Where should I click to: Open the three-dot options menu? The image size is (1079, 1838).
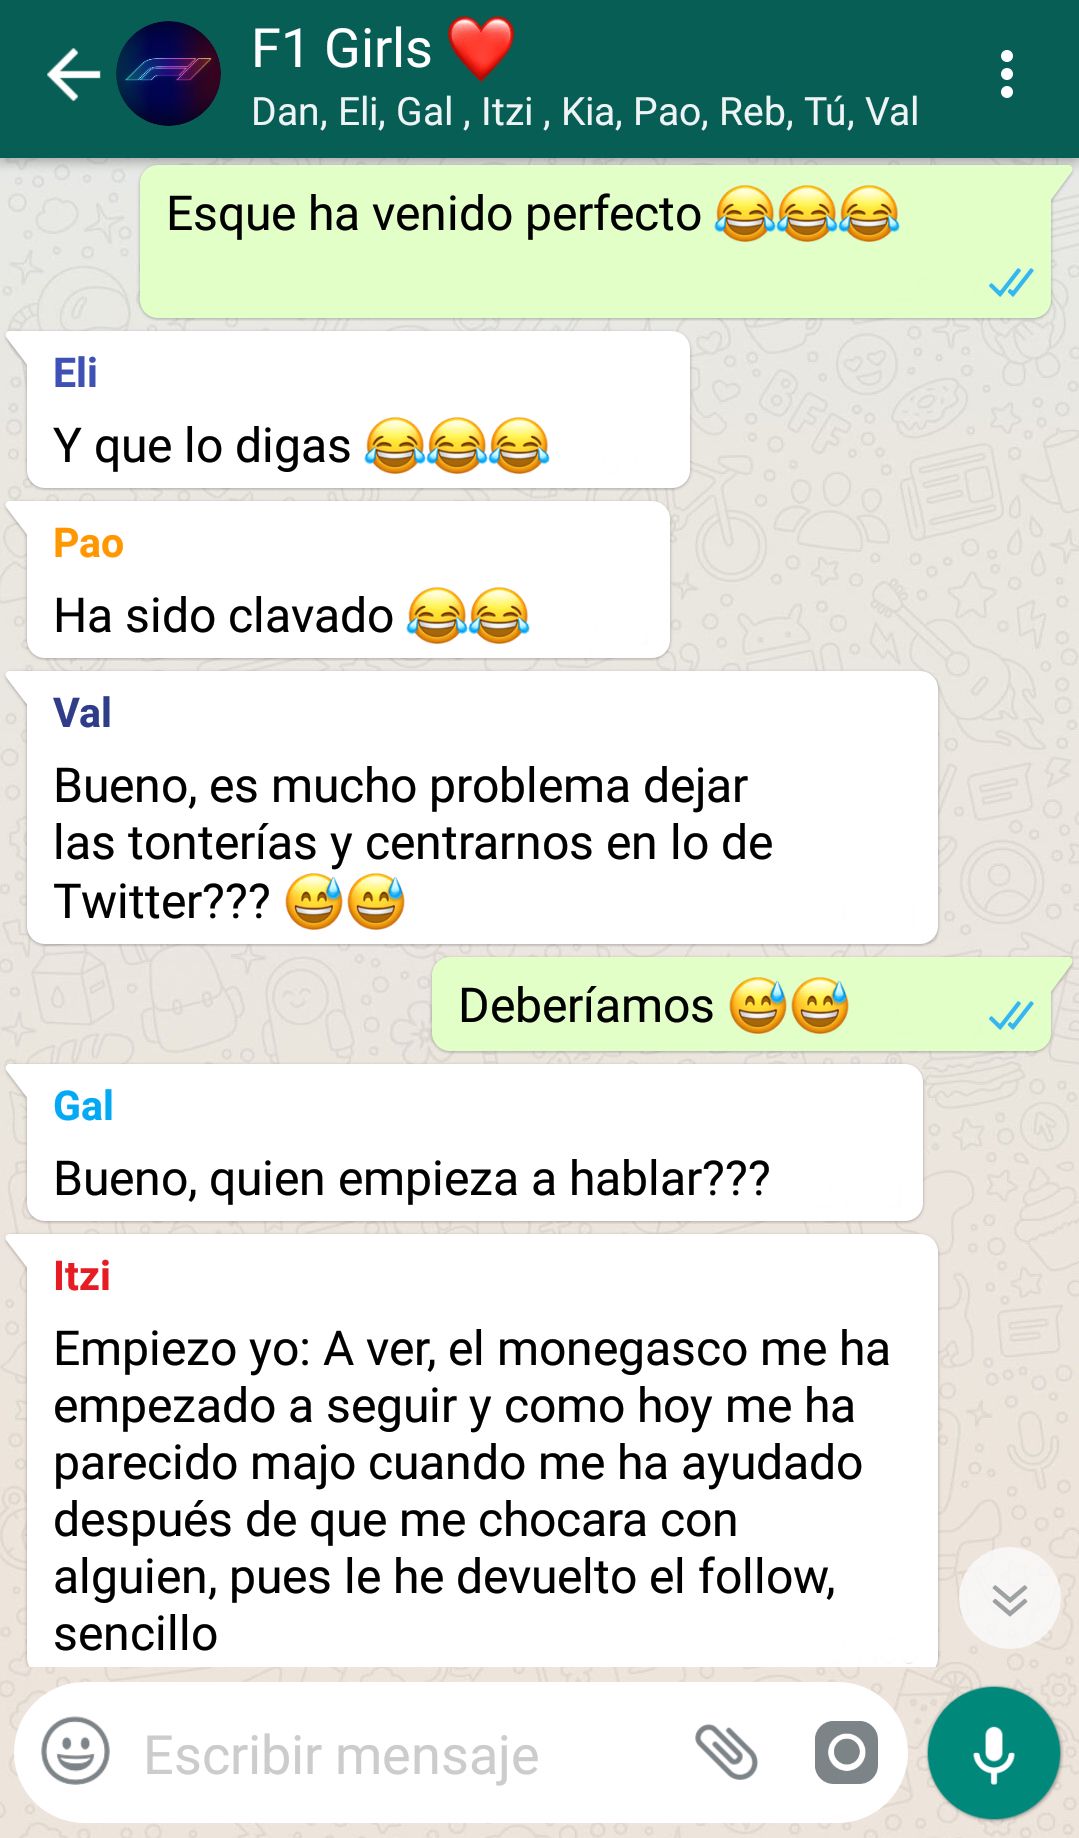[1006, 75]
